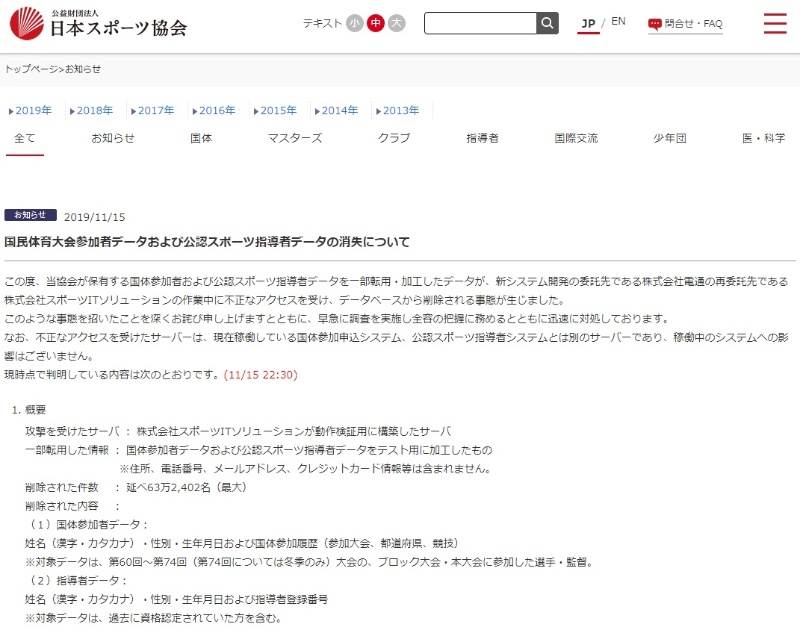Set text size to medium (中)
Viewport: 800px width, 630px height.
pyautogui.click(x=375, y=23)
